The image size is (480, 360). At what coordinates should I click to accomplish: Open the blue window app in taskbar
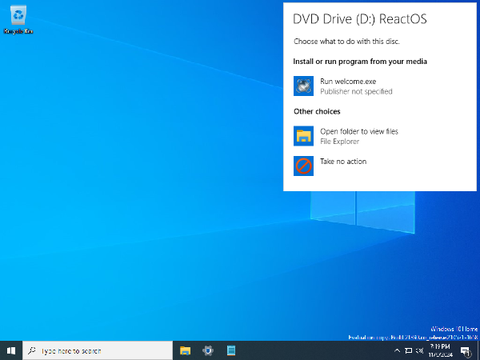pyautogui.click(x=231, y=351)
